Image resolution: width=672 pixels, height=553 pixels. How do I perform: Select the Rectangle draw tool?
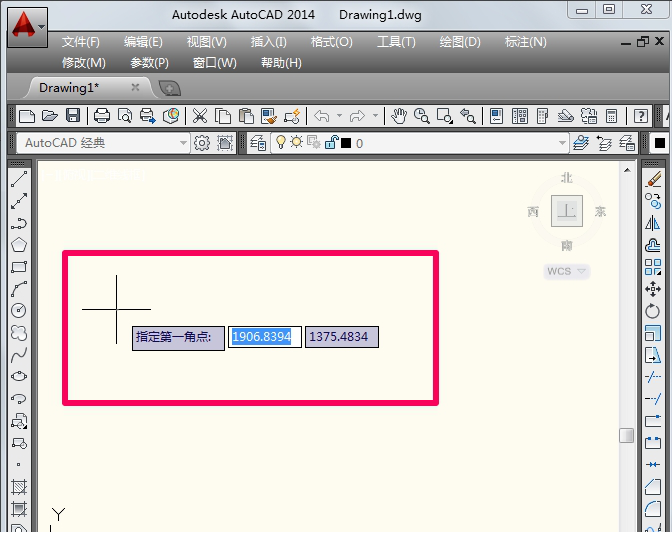(x=19, y=267)
